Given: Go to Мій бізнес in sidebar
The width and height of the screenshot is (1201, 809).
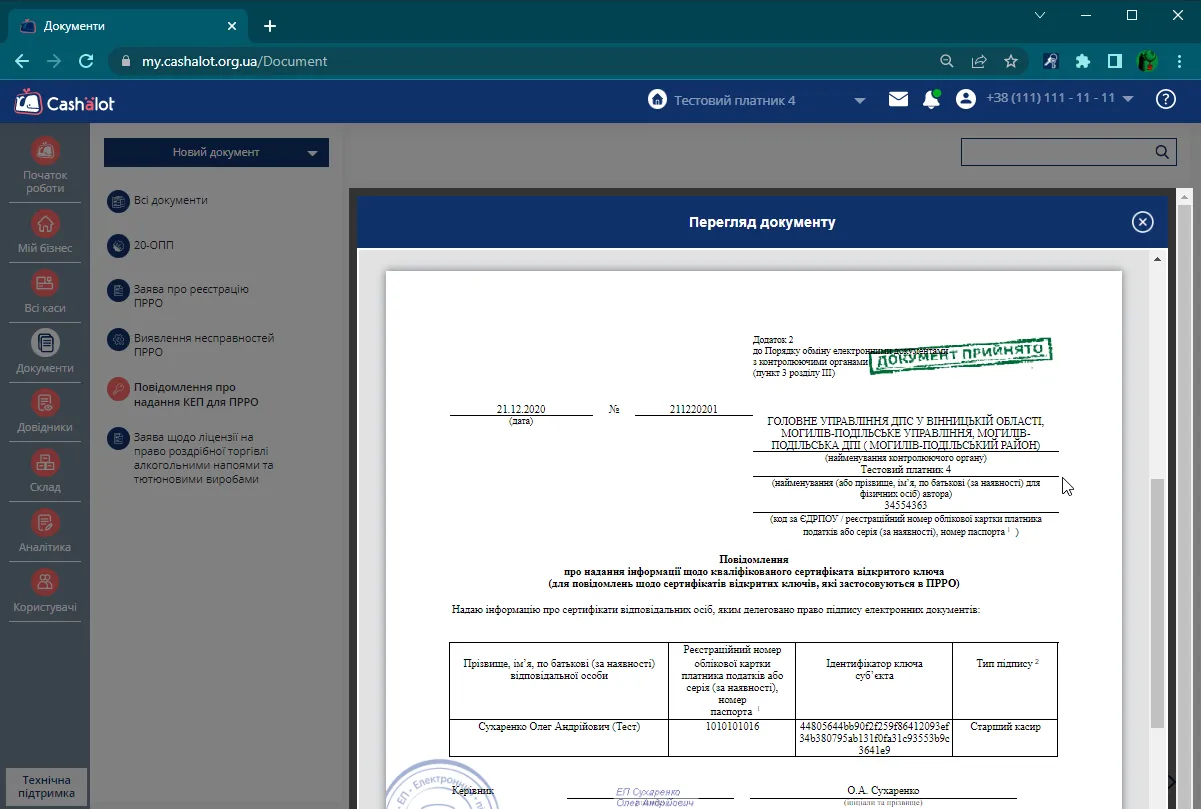Looking at the screenshot, I should (x=44, y=231).
